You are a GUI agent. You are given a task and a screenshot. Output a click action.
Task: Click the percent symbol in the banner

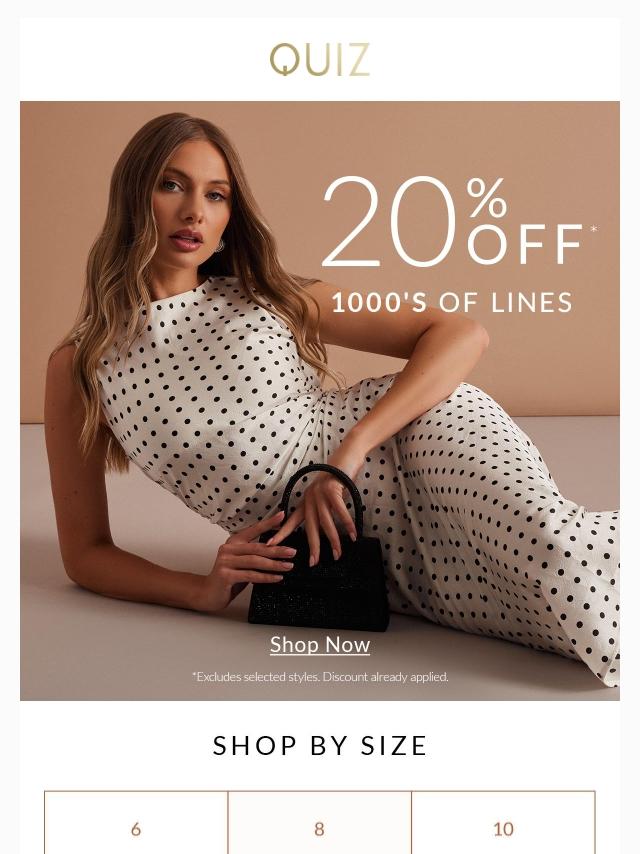(x=486, y=198)
